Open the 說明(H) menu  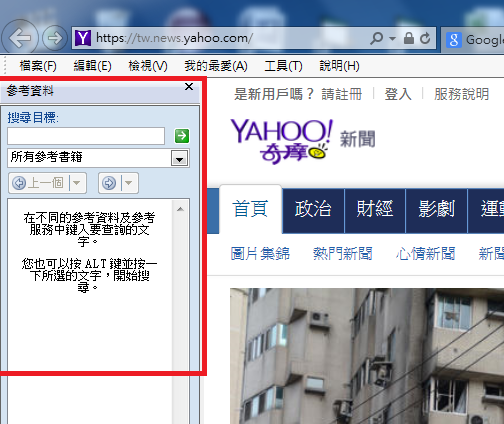(339, 66)
